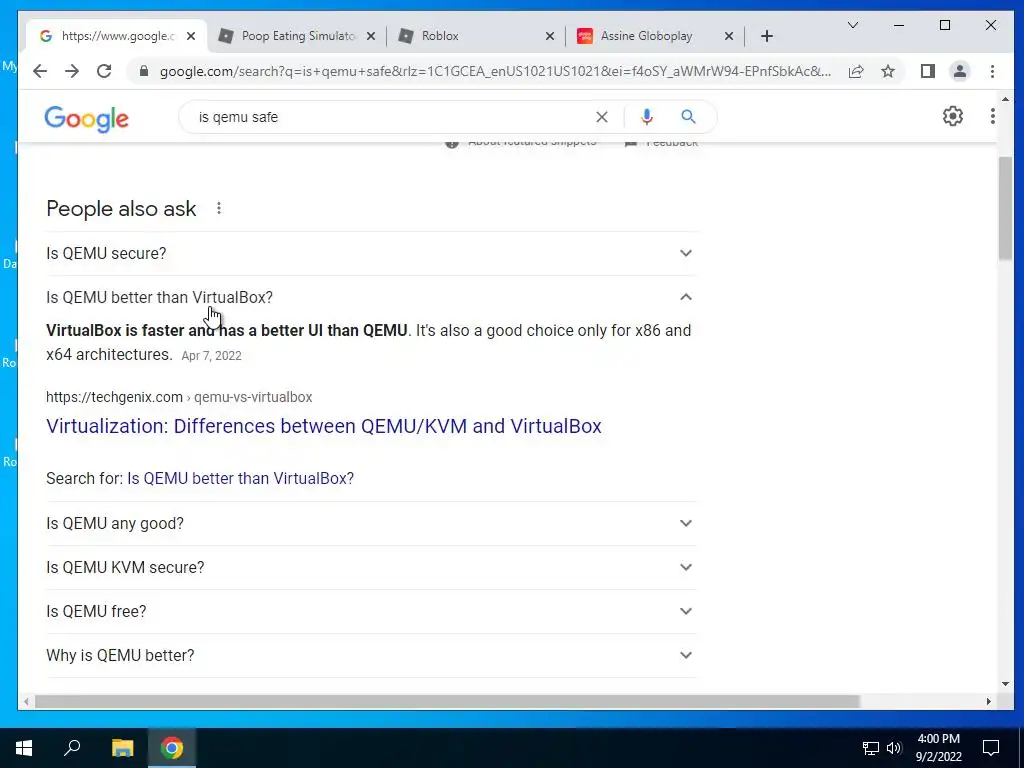Expand "Is QEMU secure?" question

pos(371,253)
